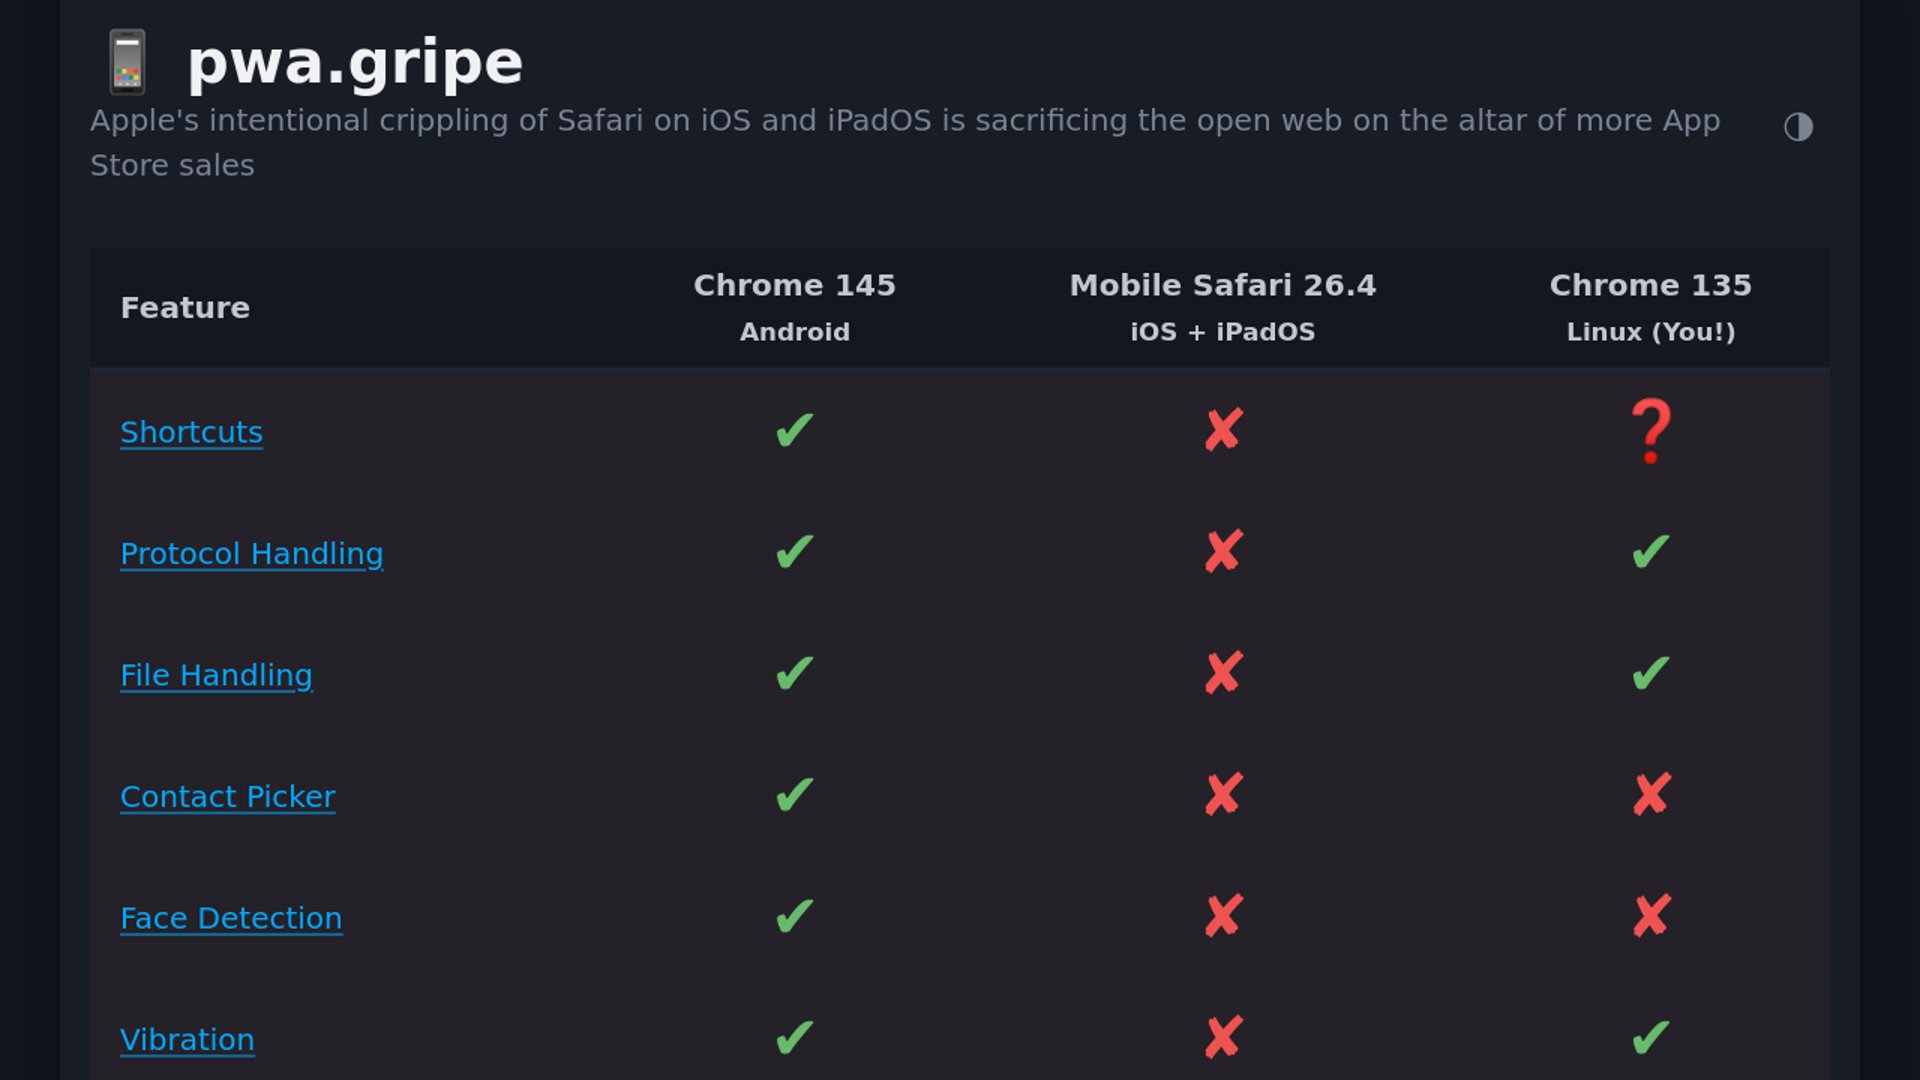1920x1080 pixels.
Task: Click the Safari red cross for File Handling
Action: click(x=1223, y=674)
